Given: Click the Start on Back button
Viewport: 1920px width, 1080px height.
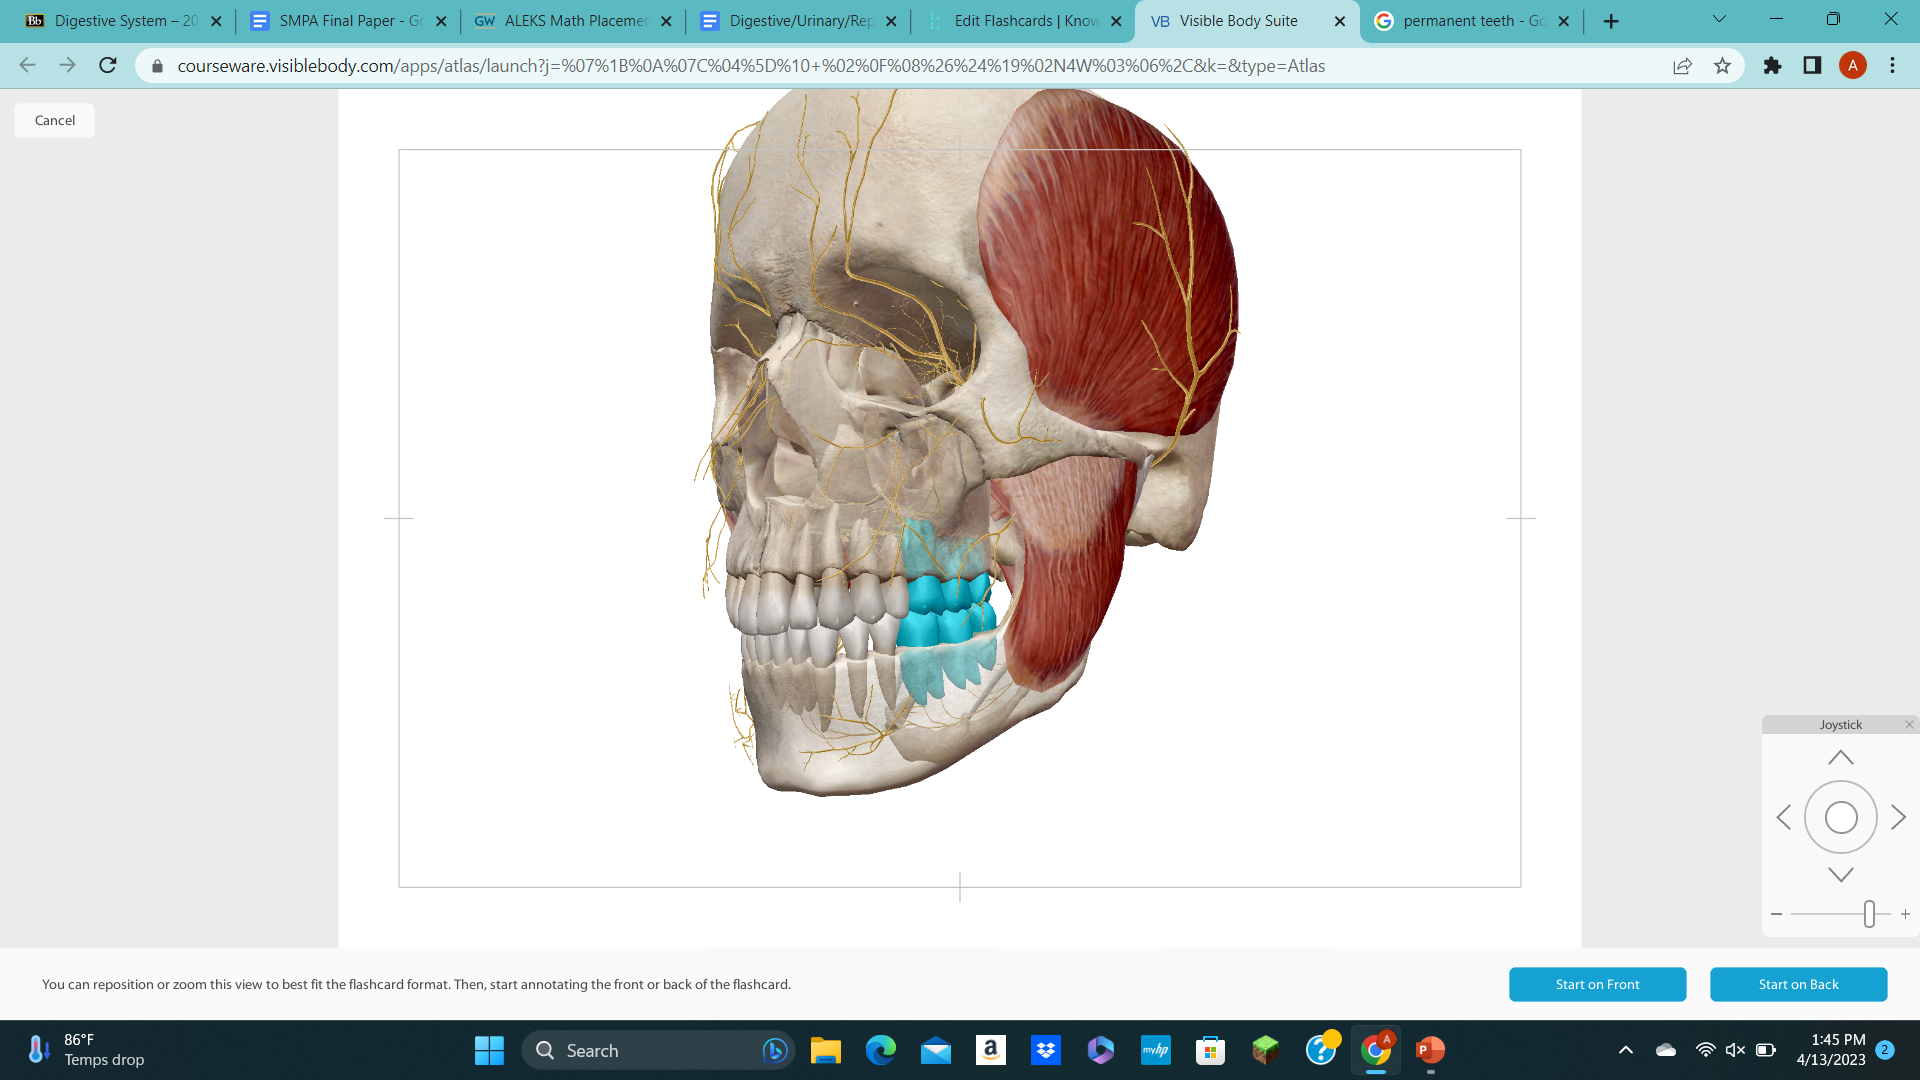Looking at the screenshot, I should (x=1798, y=984).
